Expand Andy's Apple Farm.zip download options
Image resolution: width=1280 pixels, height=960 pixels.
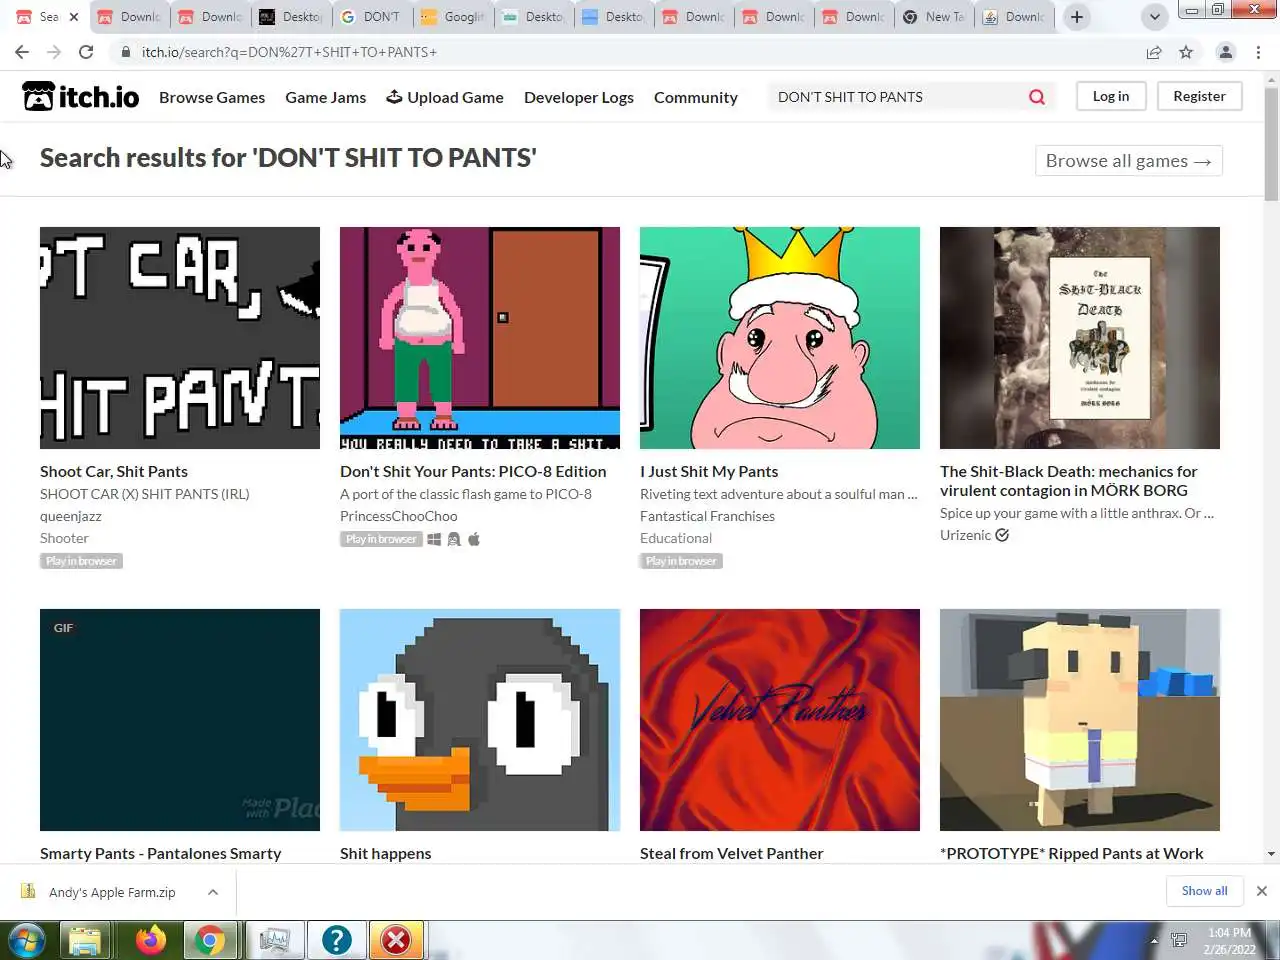[x=213, y=892]
